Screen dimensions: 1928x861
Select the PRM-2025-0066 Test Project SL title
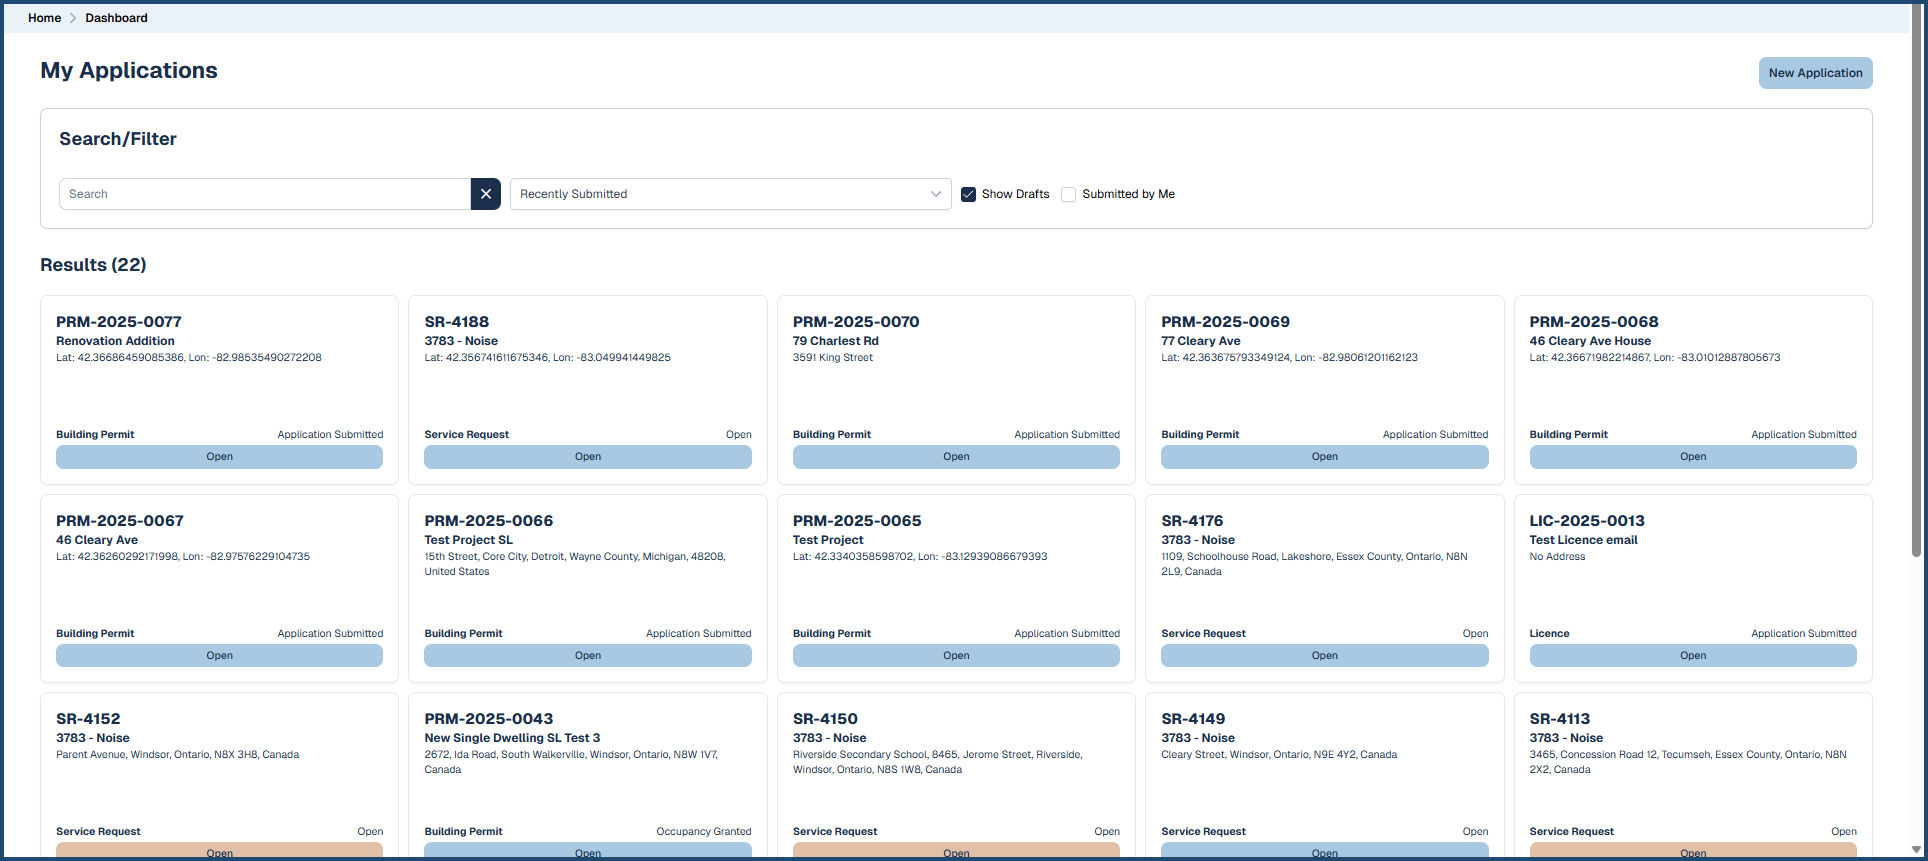488,521
